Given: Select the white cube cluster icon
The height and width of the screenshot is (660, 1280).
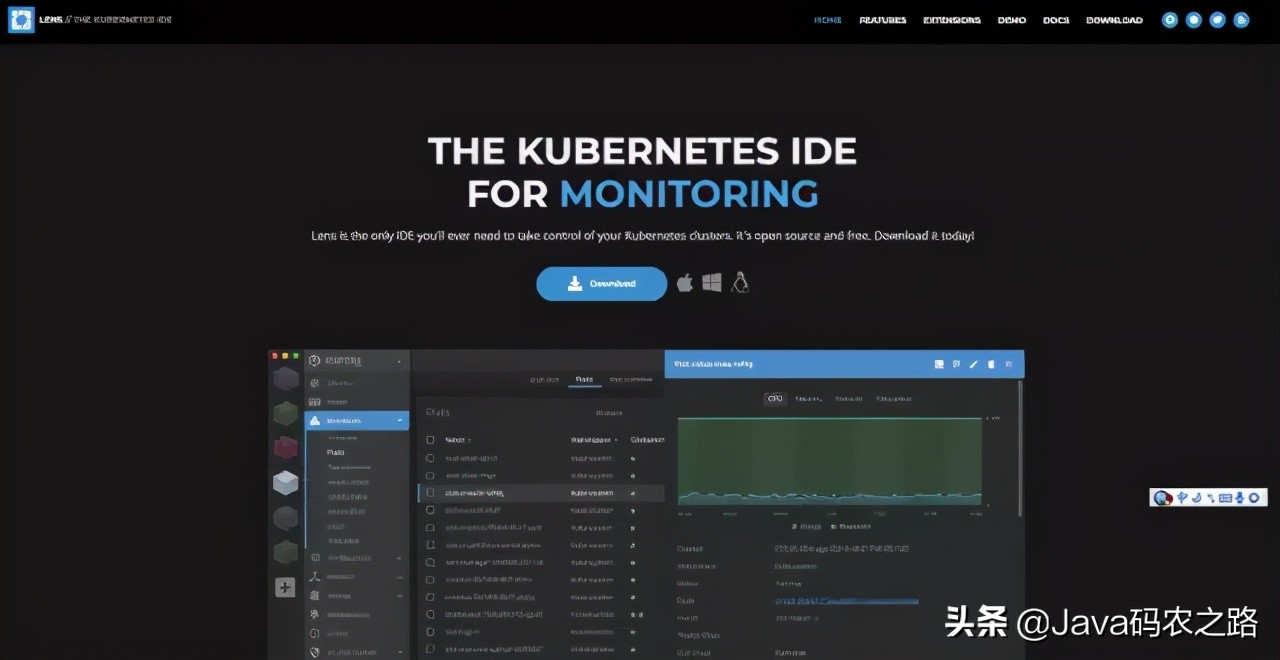Looking at the screenshot, I should tap(286, 482).
